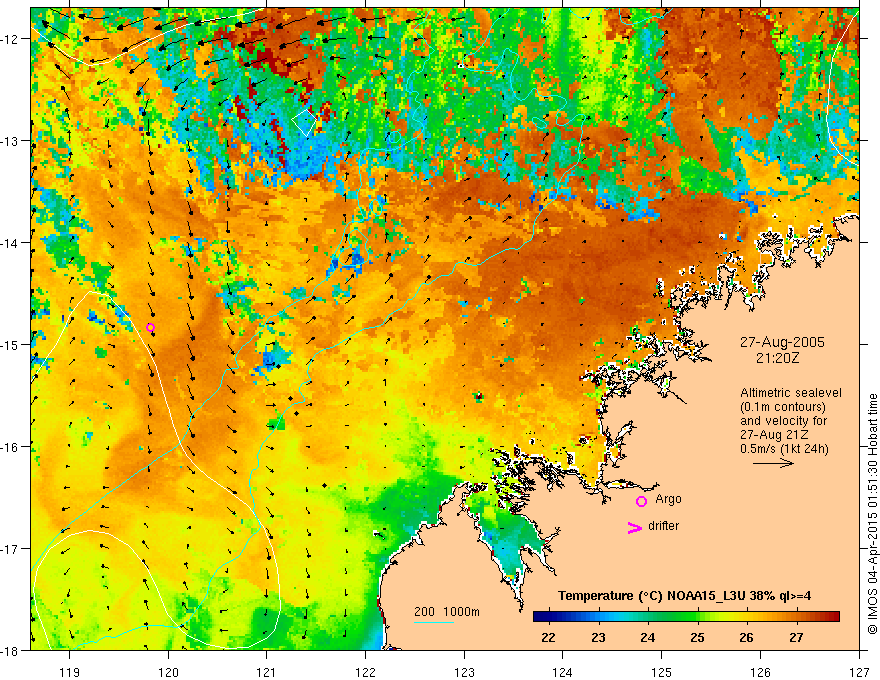Click the '200 1000m' isobath label
The image size is (880, 680).
click(x=447, y=612)
